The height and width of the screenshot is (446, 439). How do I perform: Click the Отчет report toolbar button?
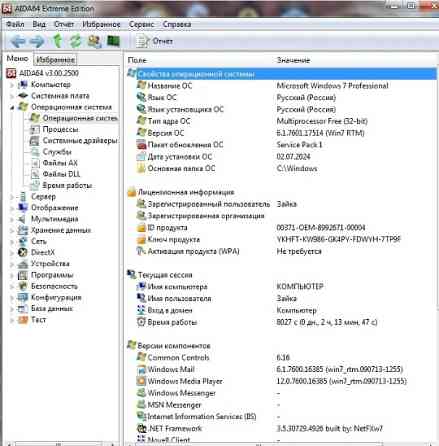coord(155,41)
